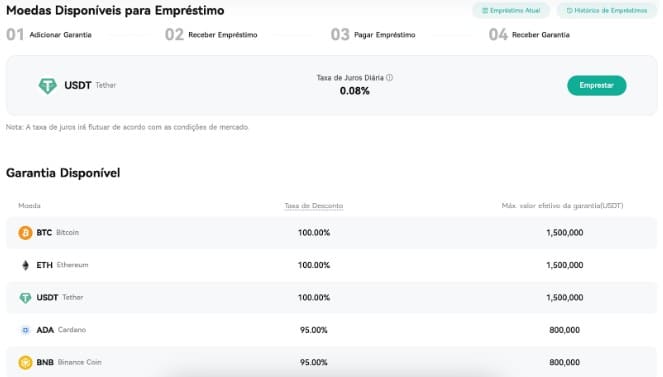Select the ADA Cardano collateral row
This screenshot has height=377, width=663.
332,330
